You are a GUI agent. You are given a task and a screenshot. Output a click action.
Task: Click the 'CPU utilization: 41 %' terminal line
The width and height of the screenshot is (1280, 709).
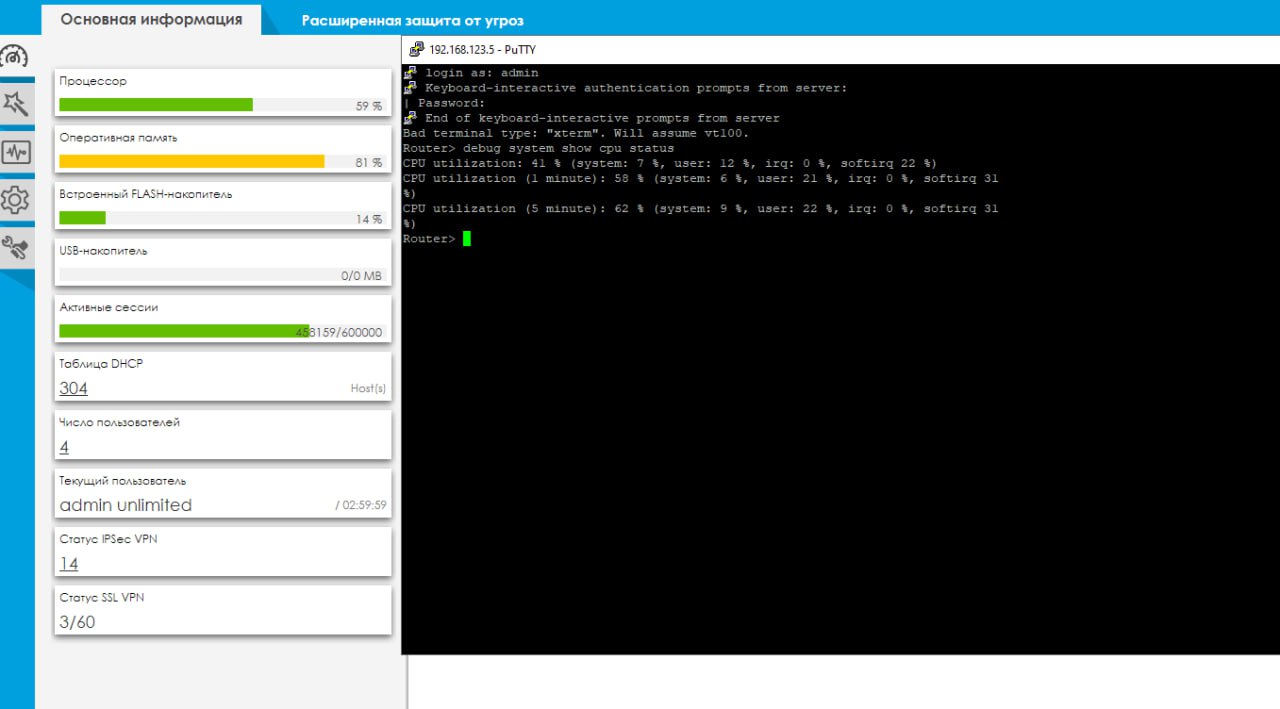pyautogui.click(x=669, y=163)
